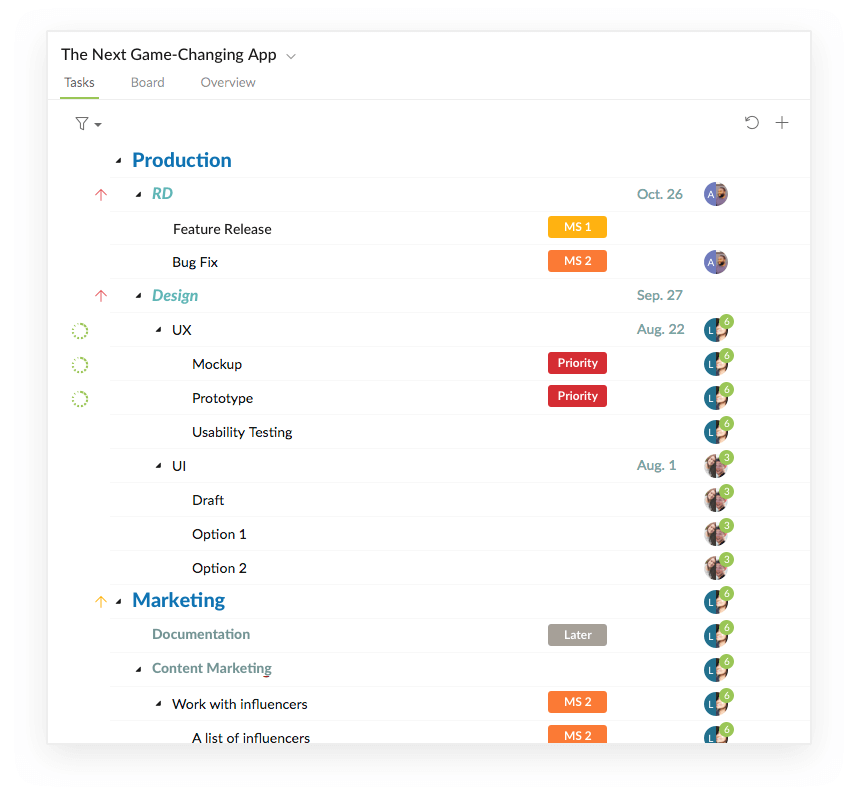Image resolution: width=858 pixels, height=798 pixels.
Task: Click the red priority arrow beside RD
Action: point(101,194)
